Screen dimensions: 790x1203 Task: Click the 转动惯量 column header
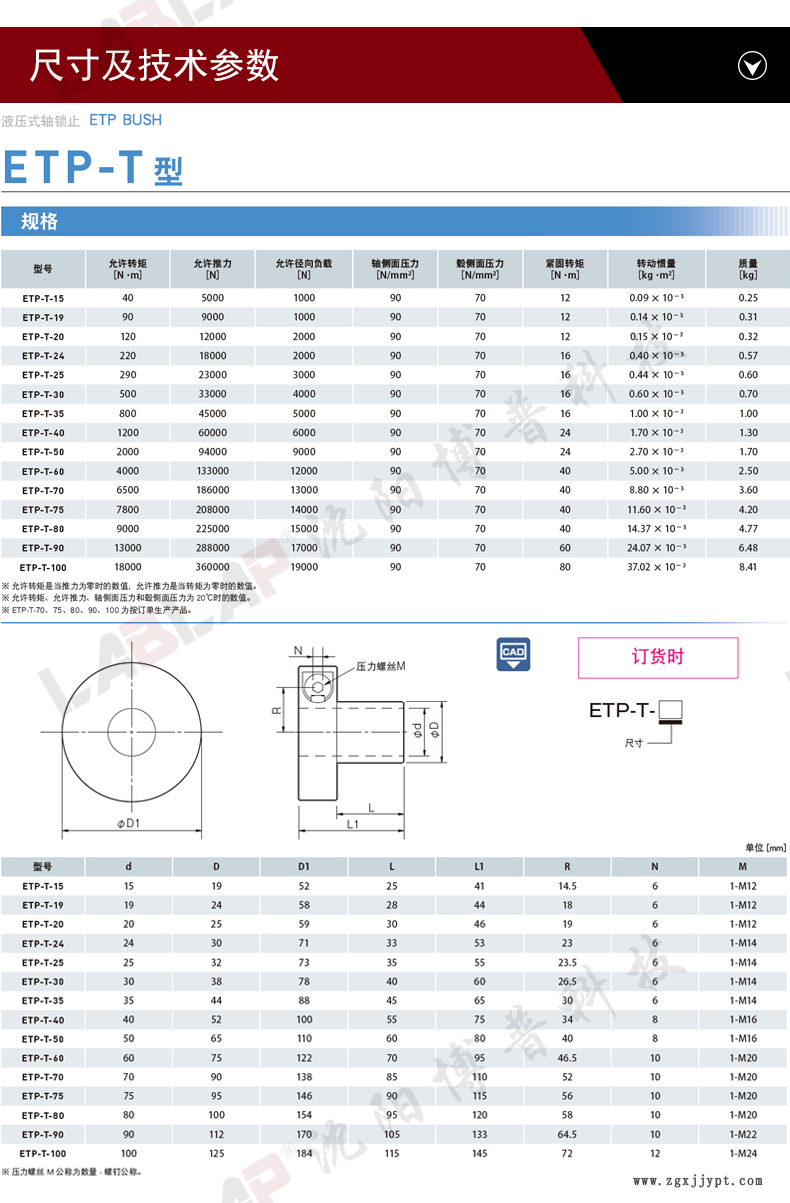pyautogui.click(x=656, y=269)
